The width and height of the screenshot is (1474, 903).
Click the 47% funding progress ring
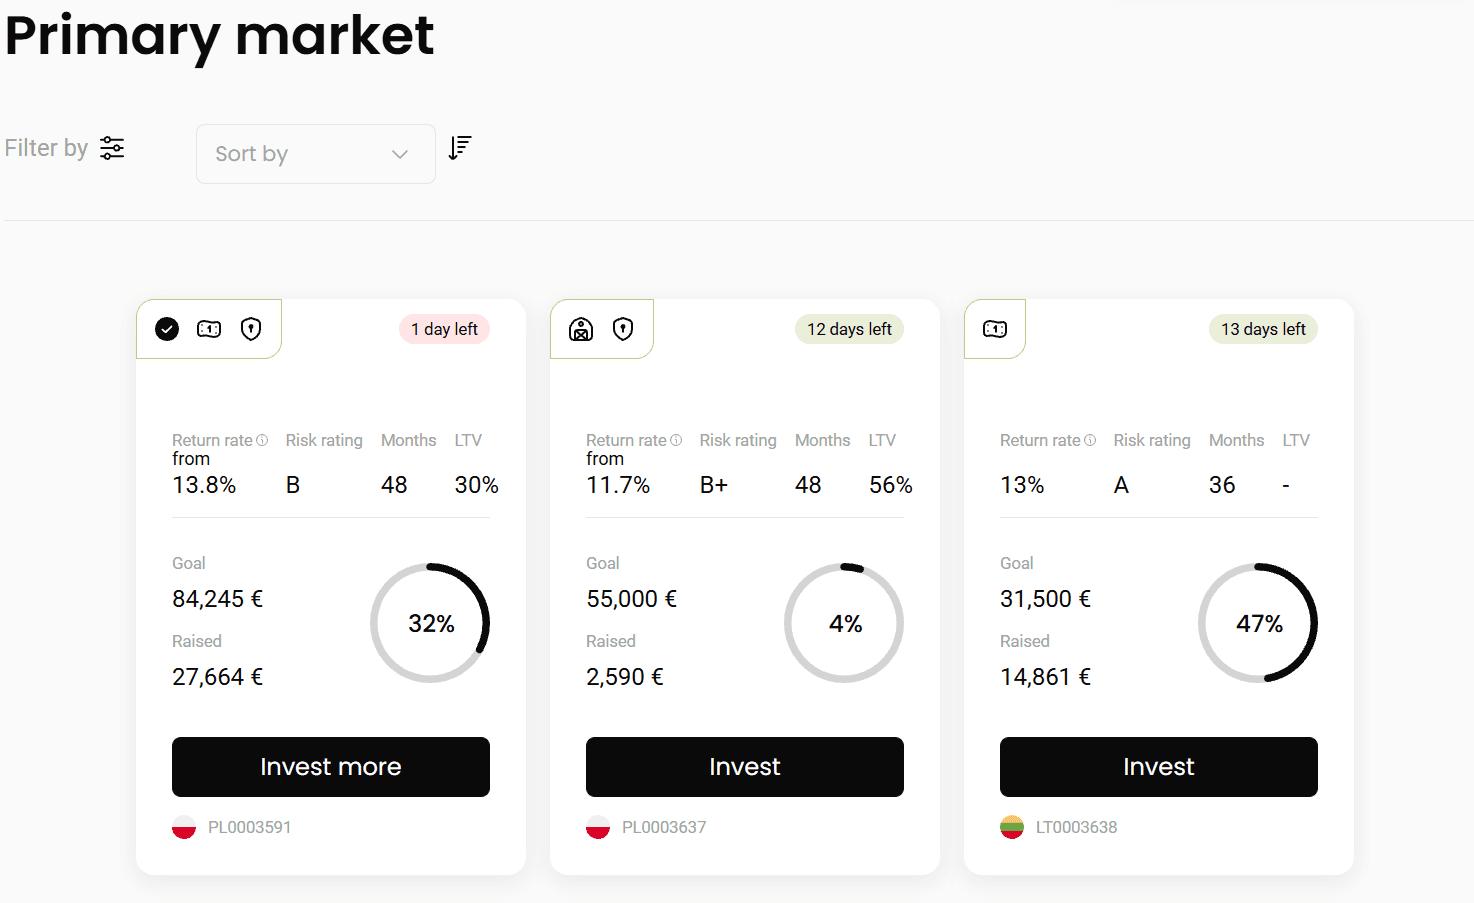1258,623
